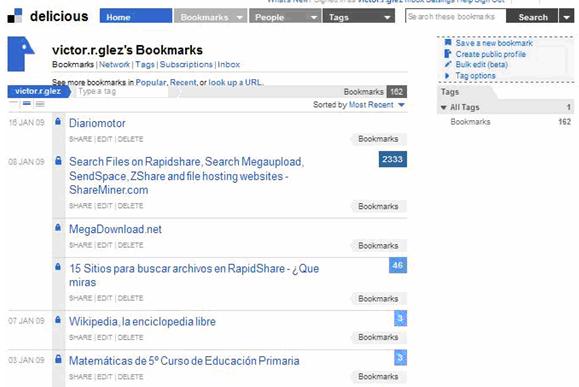Viewport: 579px width, 387px height.
Task: Open the Tags menu dropdown arrow
Action: coord(387,17)
